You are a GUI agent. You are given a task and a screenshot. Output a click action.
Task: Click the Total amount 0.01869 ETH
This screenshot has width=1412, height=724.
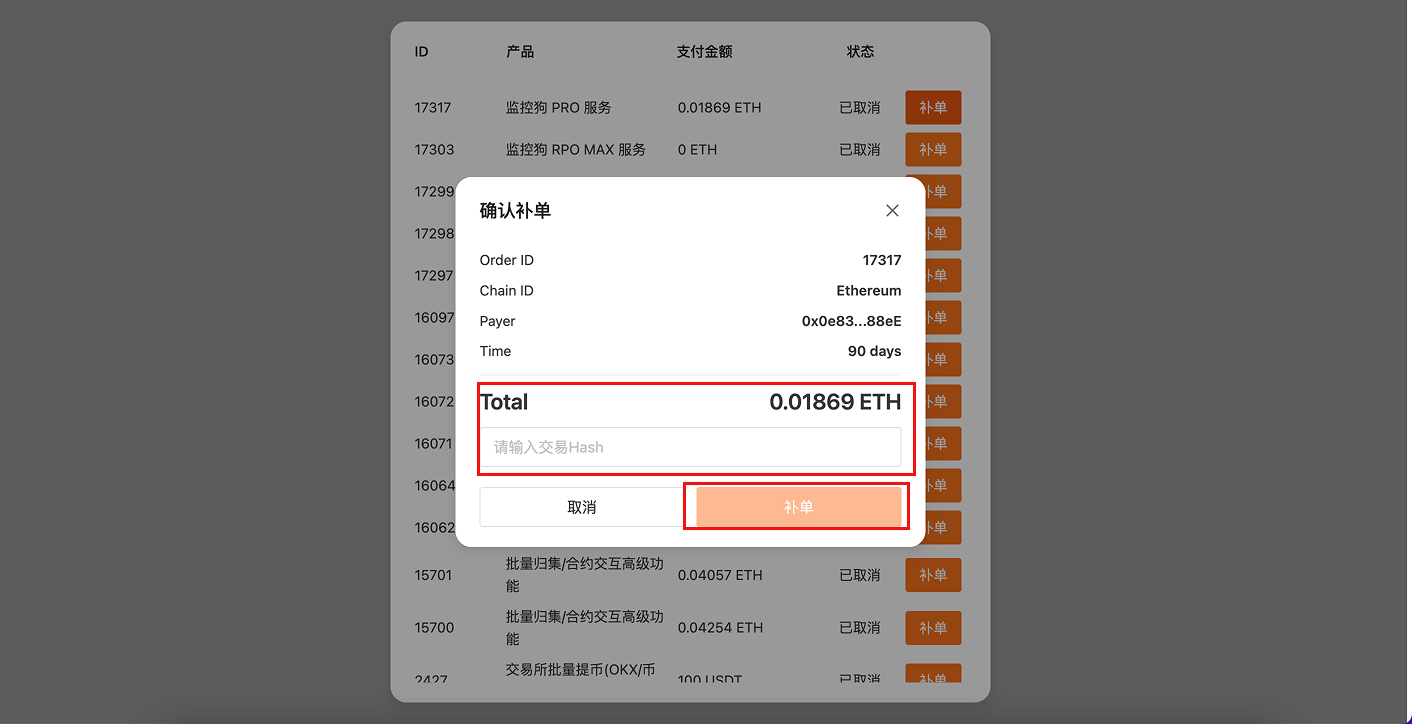pos(835,402)
